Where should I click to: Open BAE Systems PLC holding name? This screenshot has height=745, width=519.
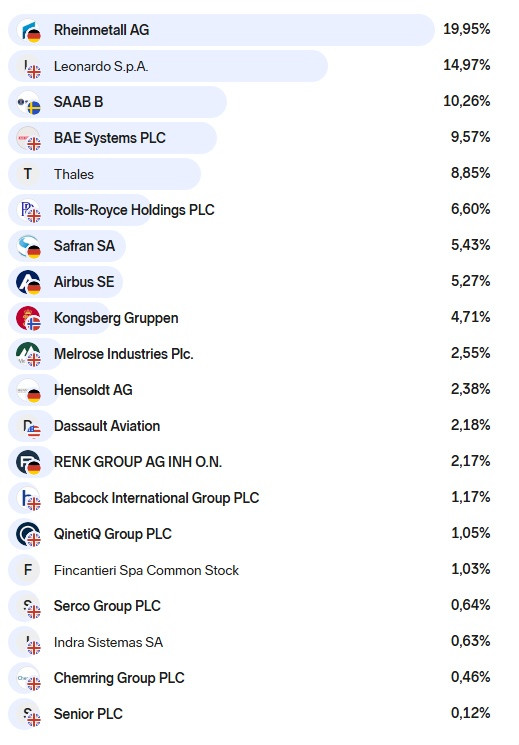pos(110,138)
